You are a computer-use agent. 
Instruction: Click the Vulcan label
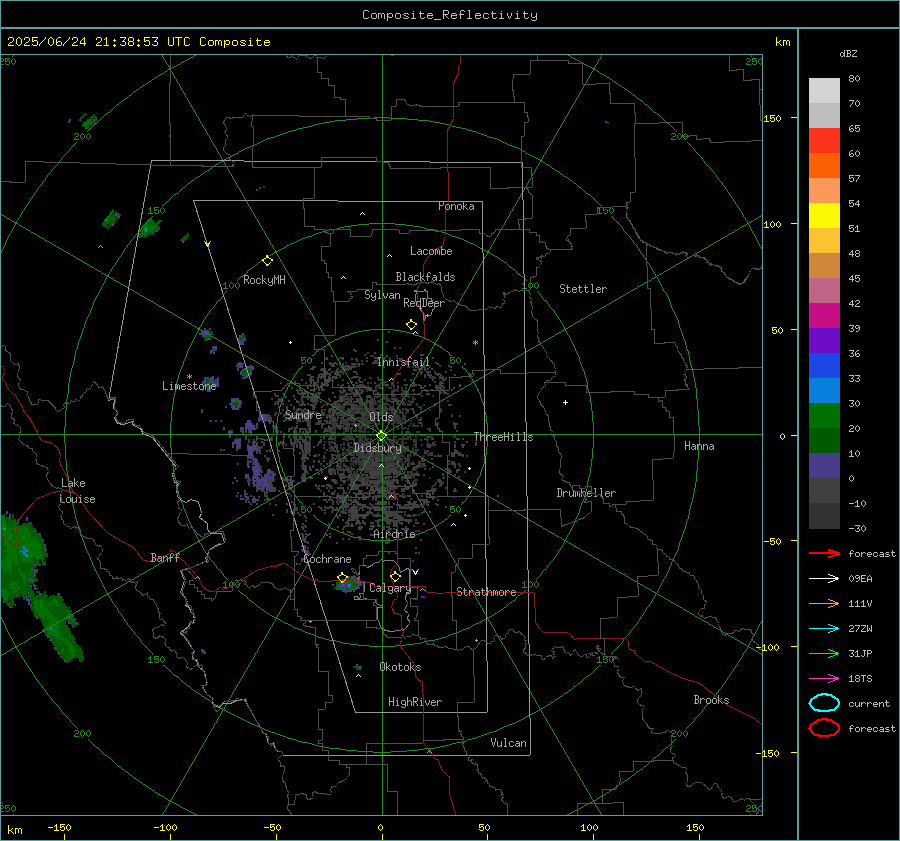(x=508, y=743)
